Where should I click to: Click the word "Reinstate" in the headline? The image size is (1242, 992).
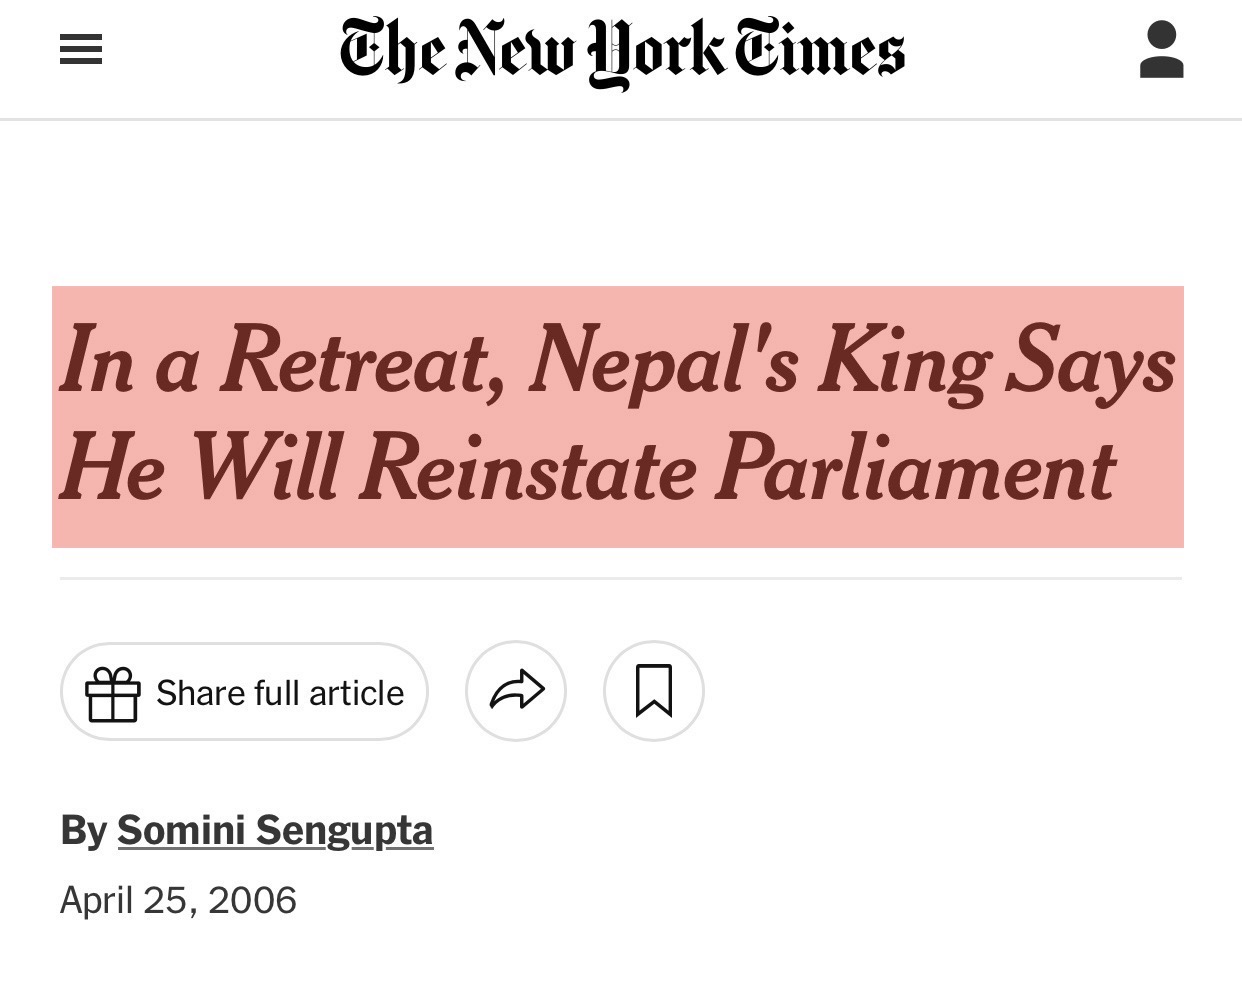click(529, 470)
